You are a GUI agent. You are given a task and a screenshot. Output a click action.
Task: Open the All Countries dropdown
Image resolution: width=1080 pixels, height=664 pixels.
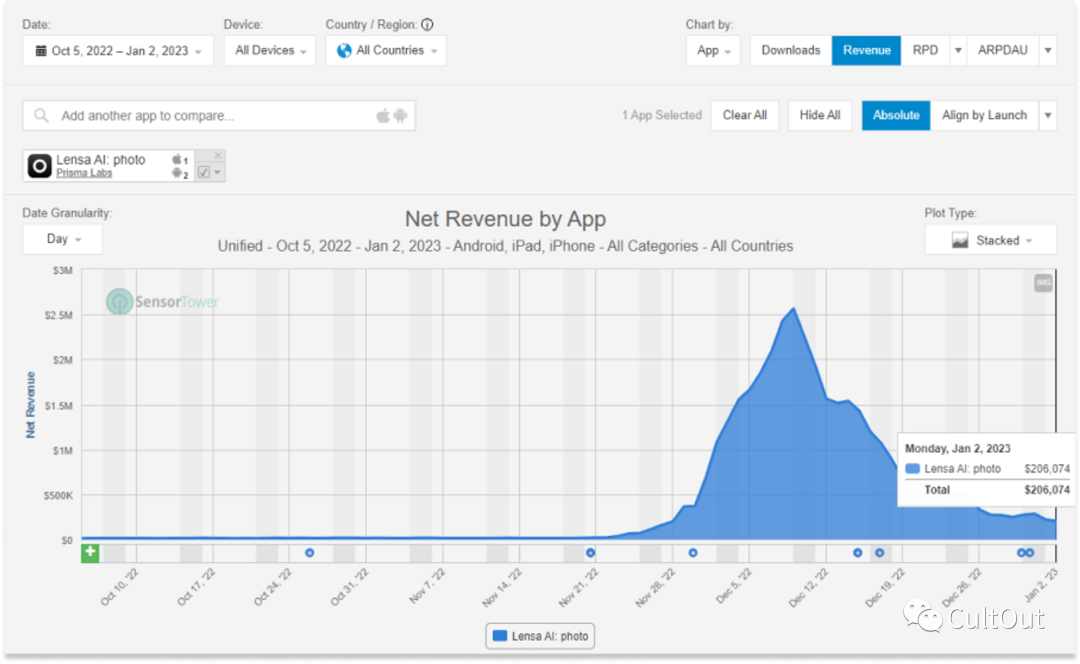tap(386, 51)
